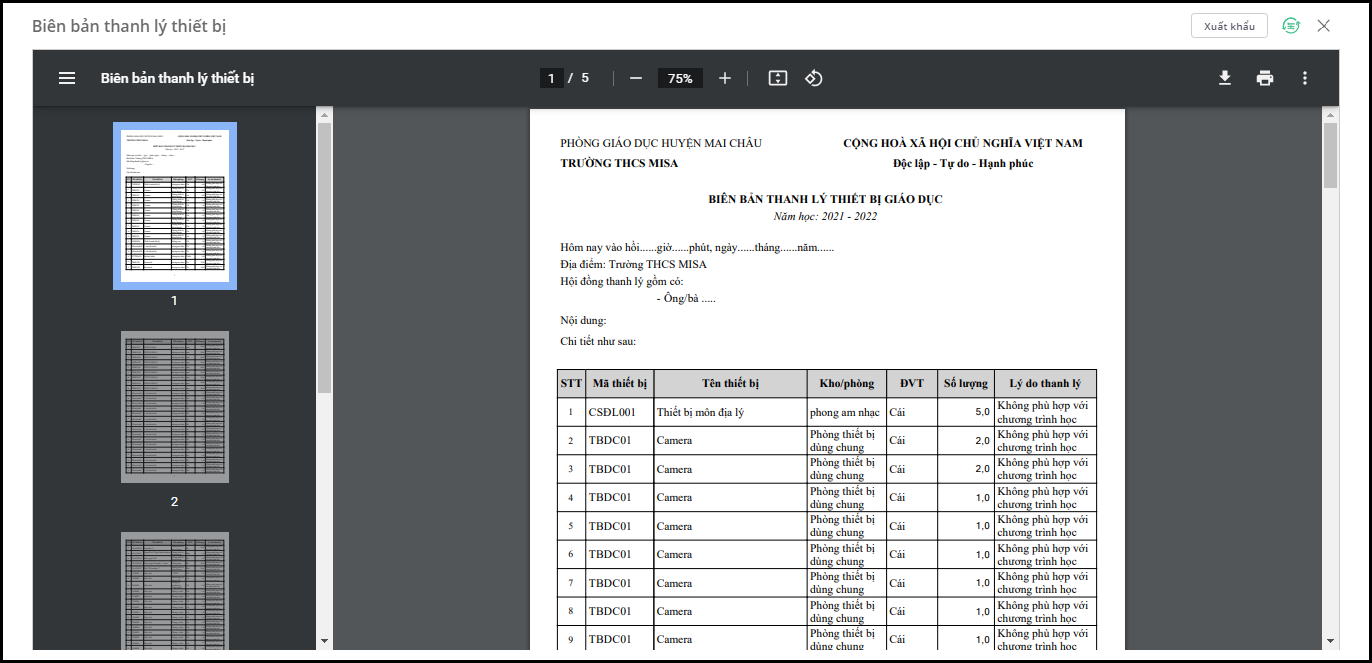Click the cell phong am nhac

click(x=845, y=412)
